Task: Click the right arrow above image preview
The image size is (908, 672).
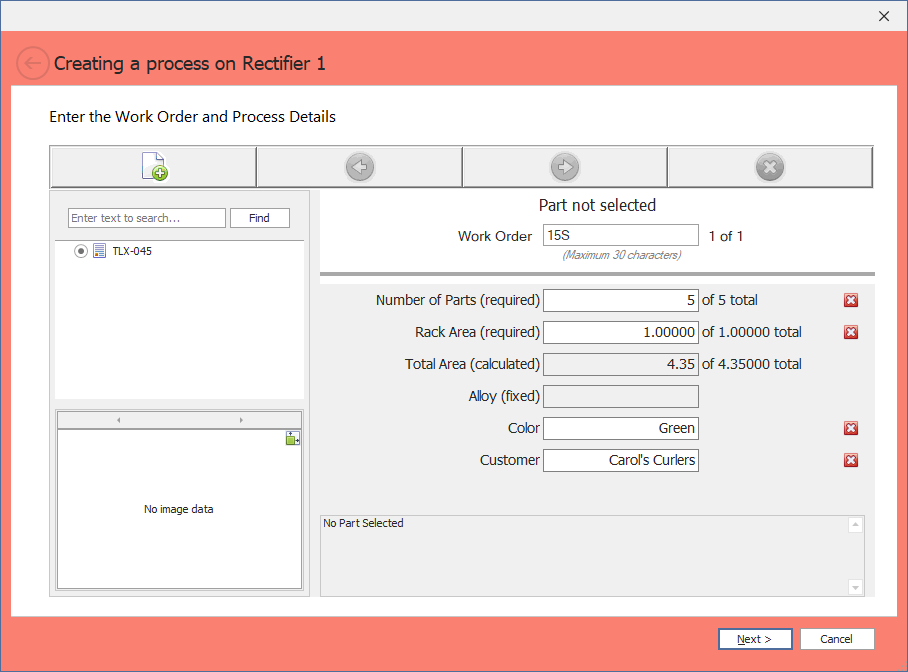Action: click(x=239, y=419)
